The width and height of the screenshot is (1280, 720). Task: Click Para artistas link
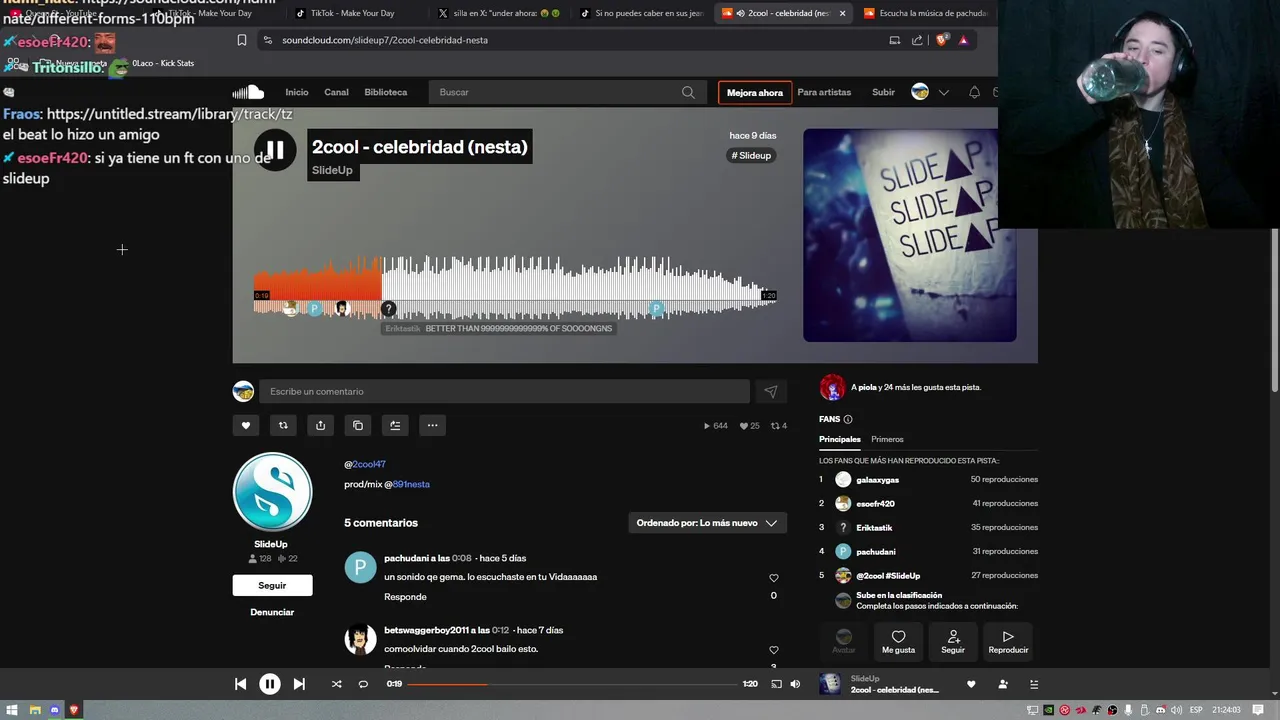click(x=824, y=92)
